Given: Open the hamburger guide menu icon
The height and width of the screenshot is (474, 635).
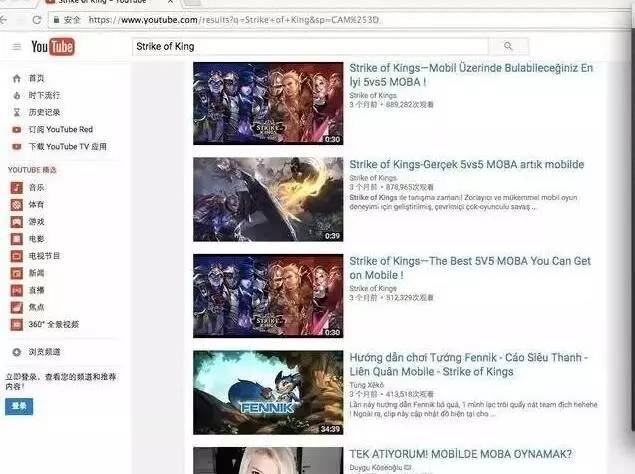Looking at the screenshot, I should click(16, 47).
